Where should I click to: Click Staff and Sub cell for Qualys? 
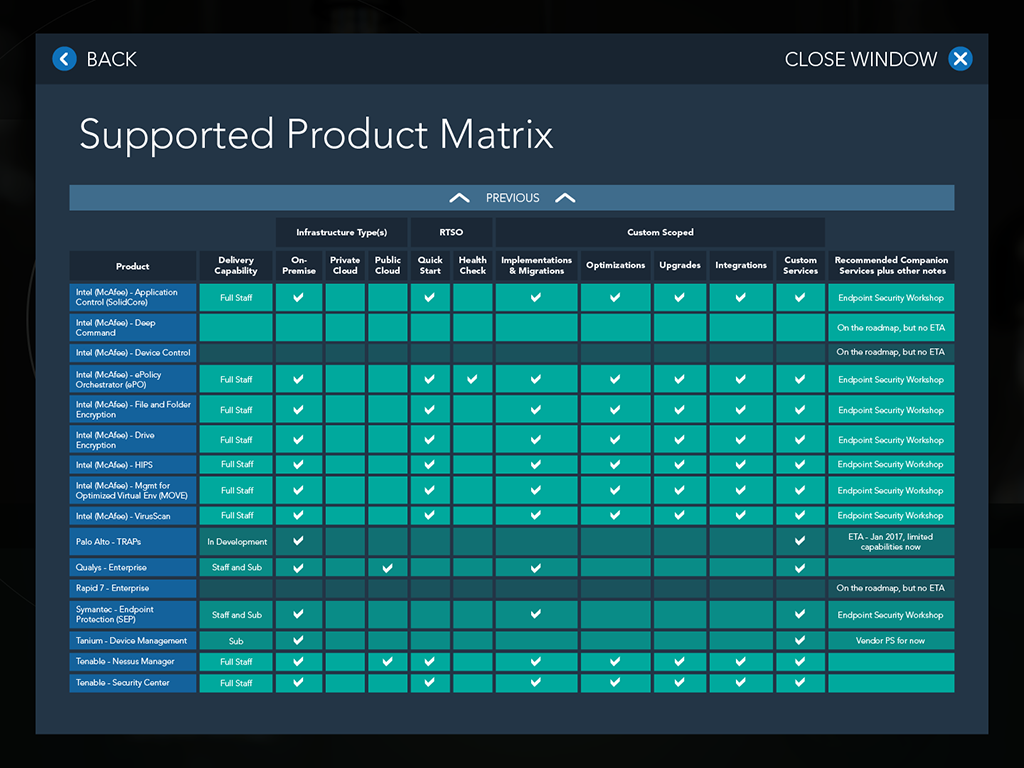(236, 568)
